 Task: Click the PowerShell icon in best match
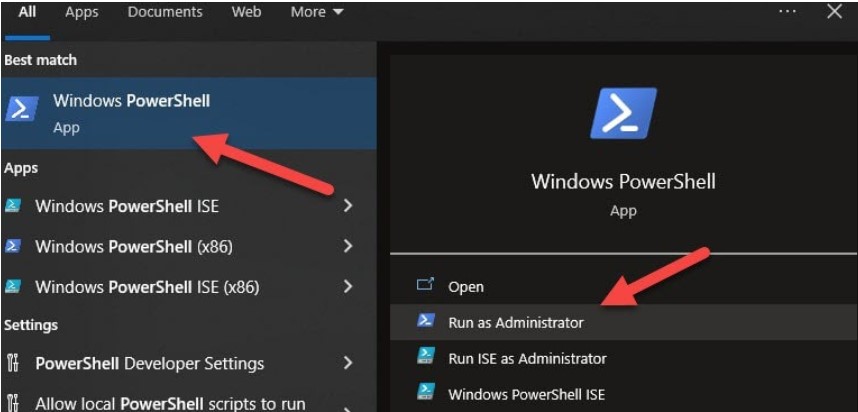pyautogui.click(x=21, y=108)
